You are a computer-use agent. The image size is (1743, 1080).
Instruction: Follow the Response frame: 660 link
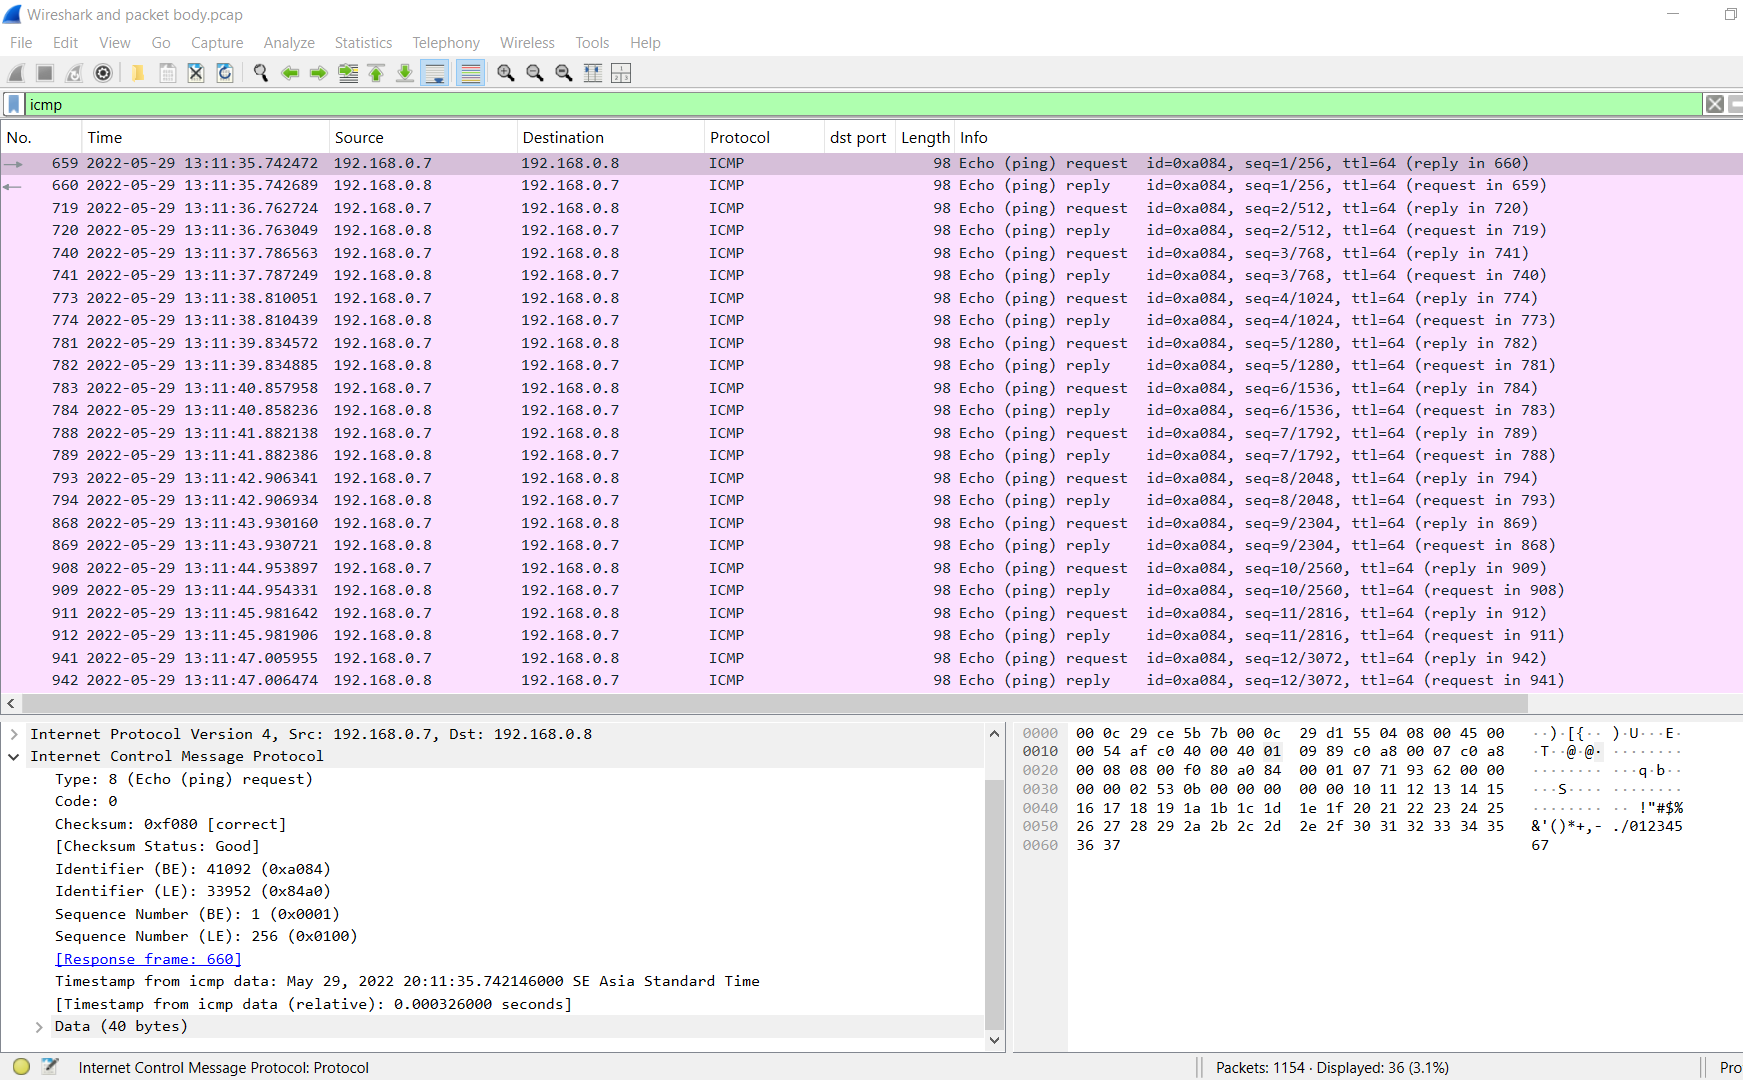point(148,959)
